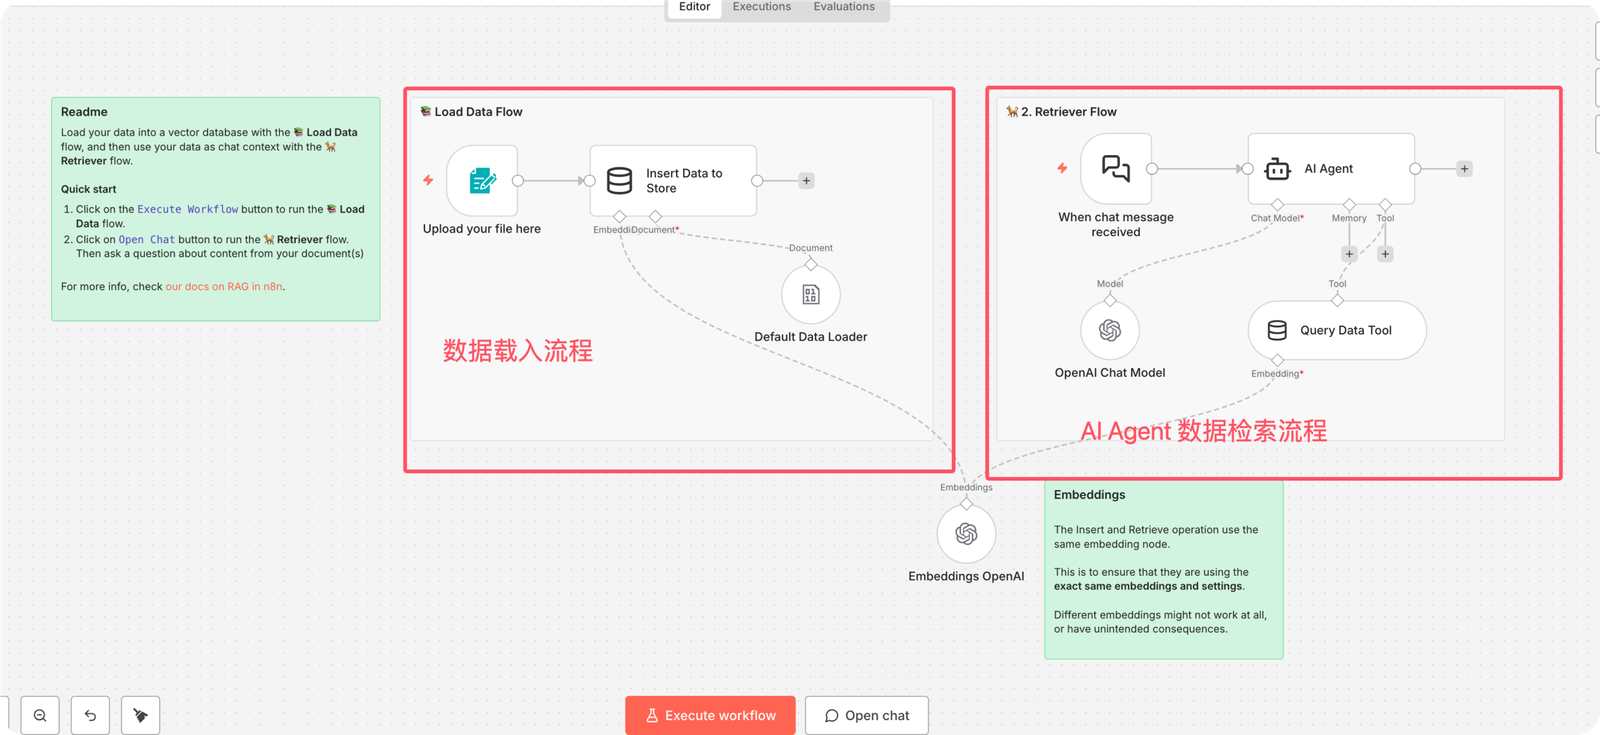Add another Tool to AI Agent
The height and width of the screenshot is (735, 1600).
coord(1385,254)
